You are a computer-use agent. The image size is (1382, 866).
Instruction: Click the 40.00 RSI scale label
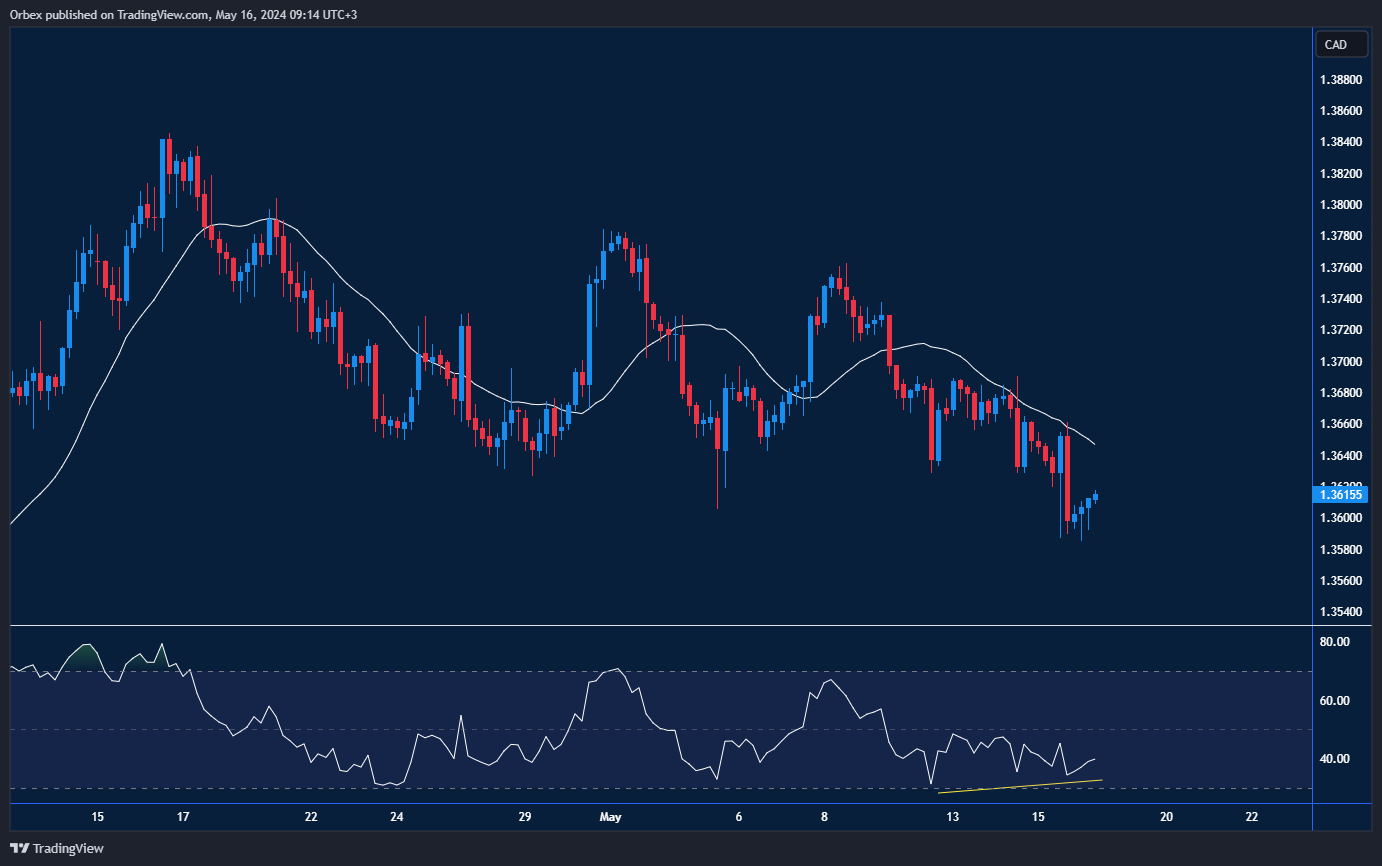1335,759
